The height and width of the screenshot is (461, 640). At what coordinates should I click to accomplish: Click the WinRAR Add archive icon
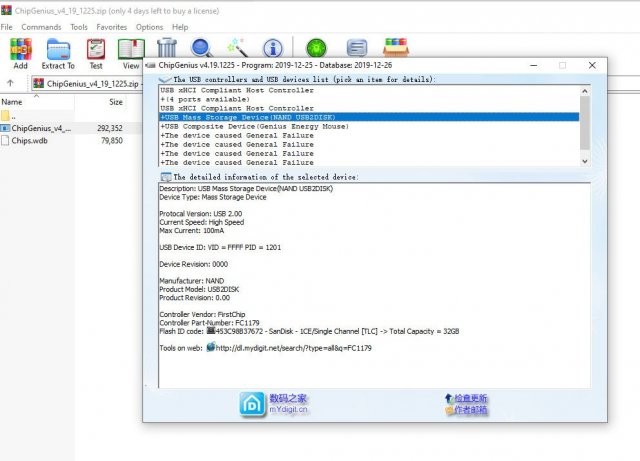pyautogui.click(x=20, y=49)
